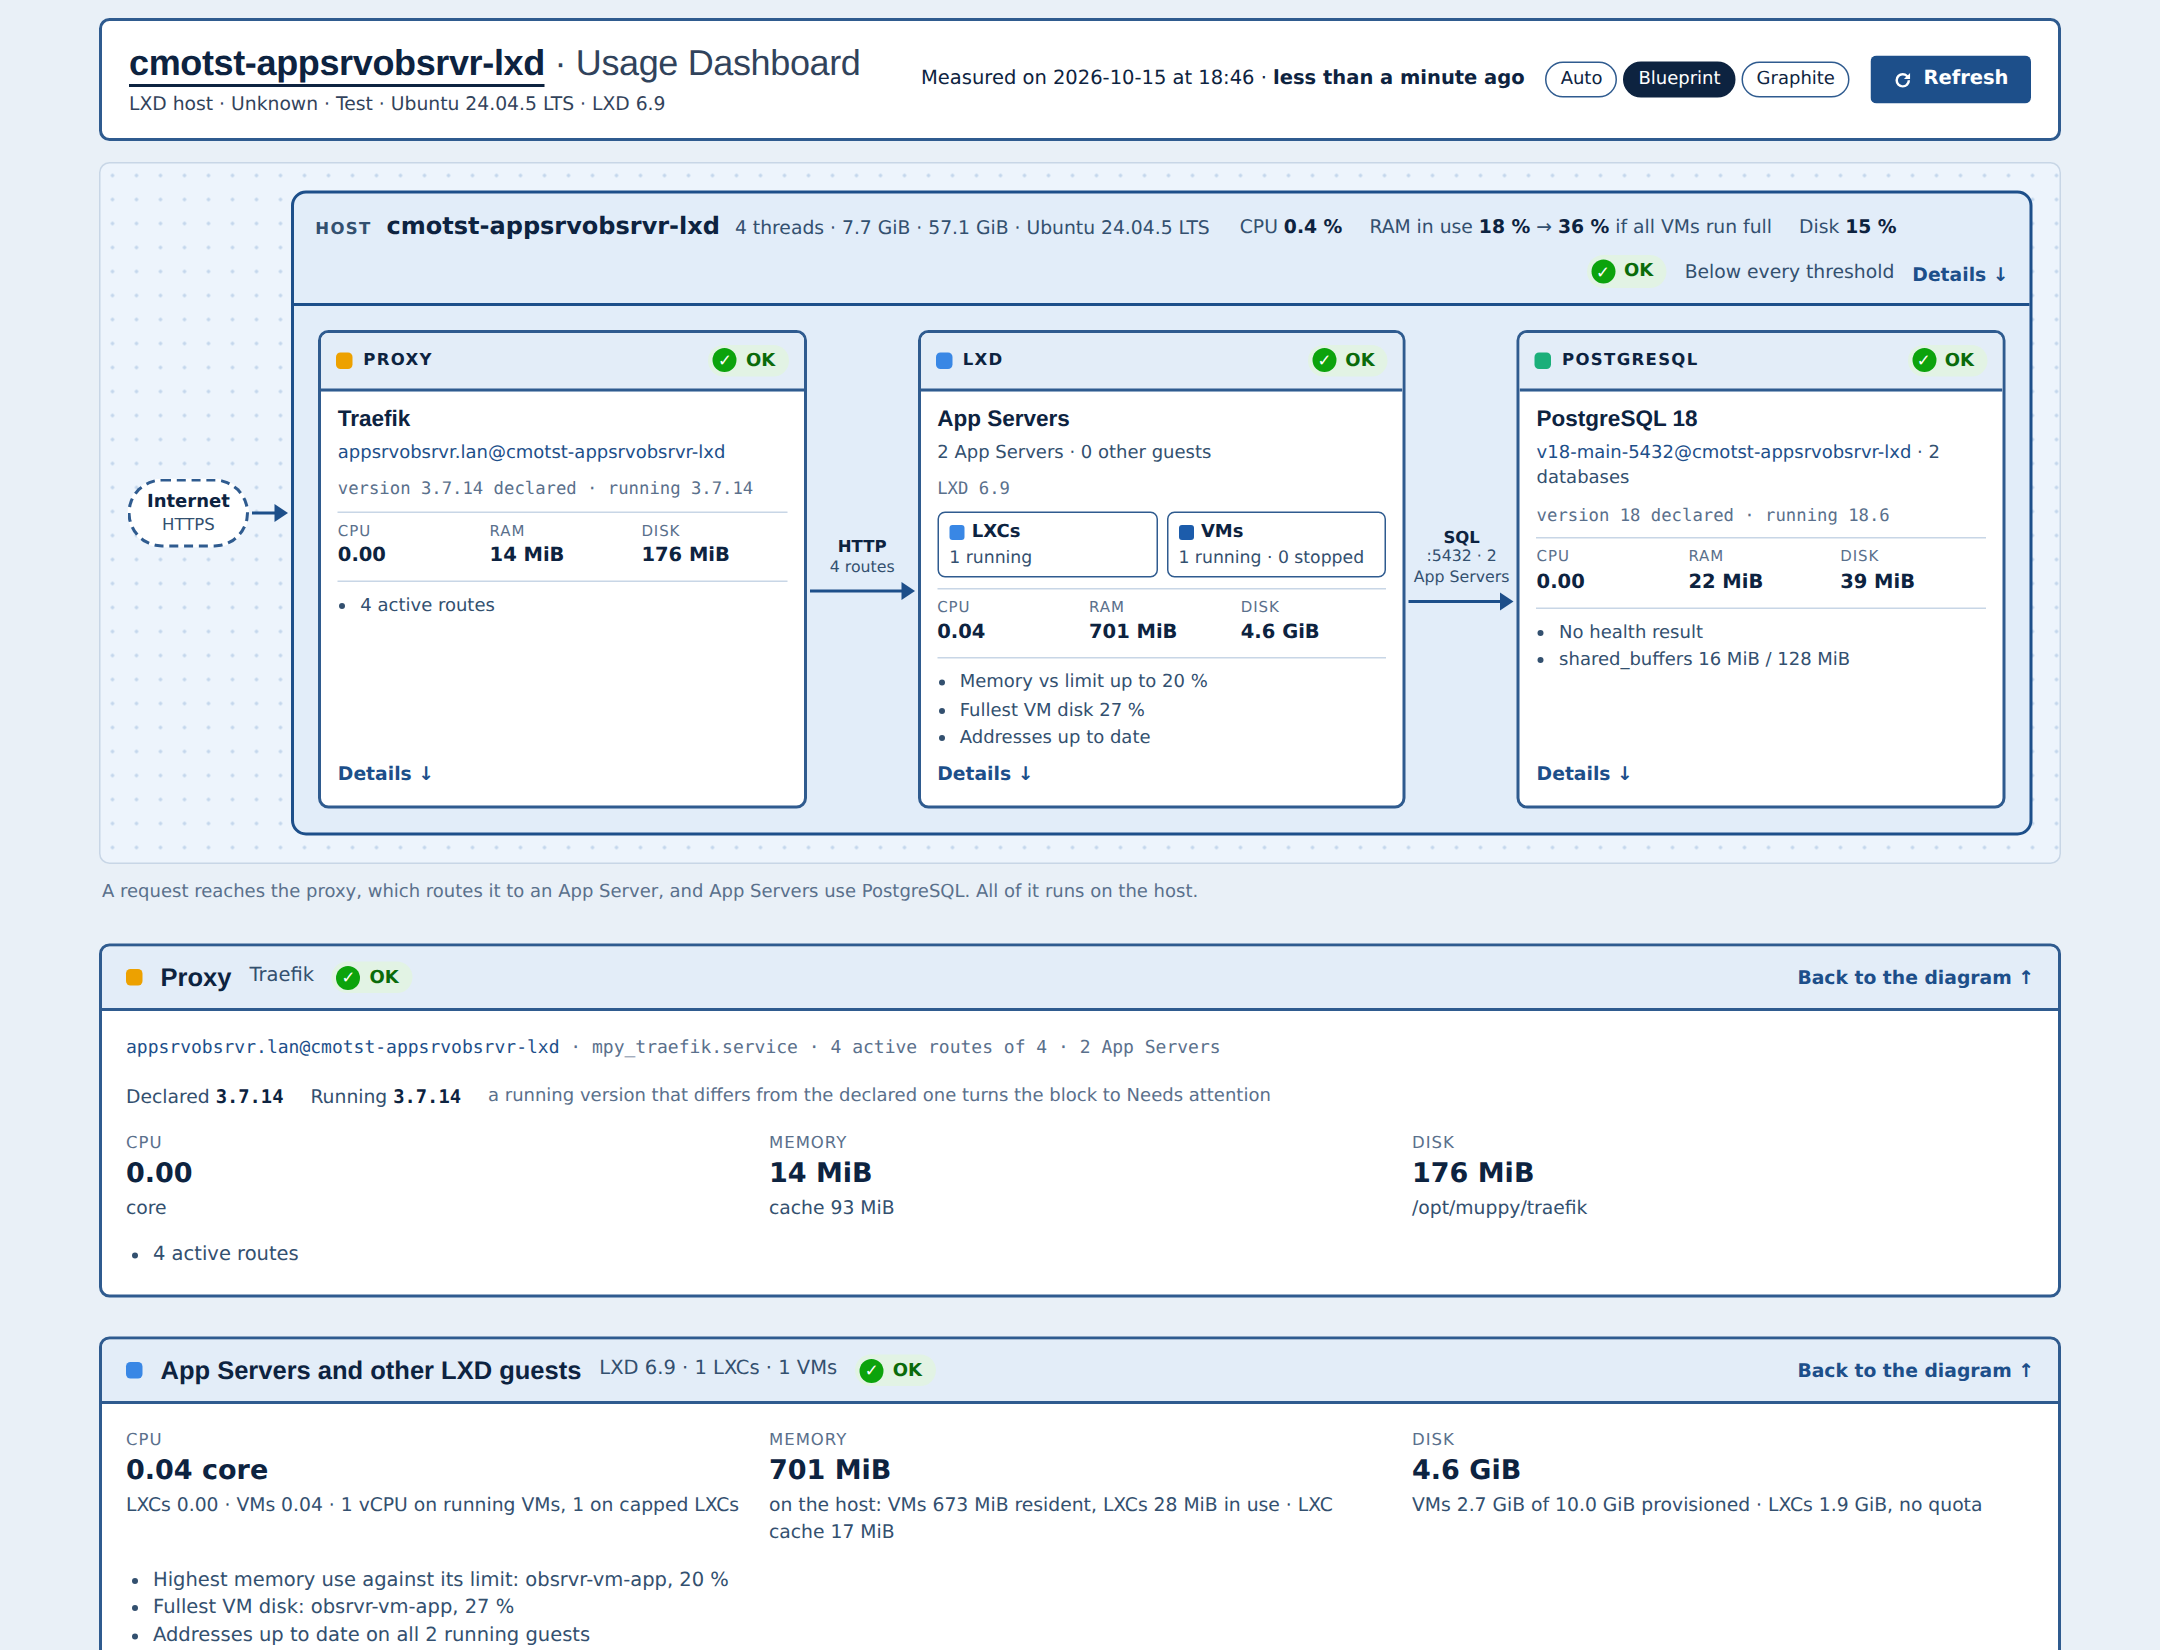Click 'No health result' in PostgreSQL card
This screenshot has height=1650, width=2160.
(1630, 632)
